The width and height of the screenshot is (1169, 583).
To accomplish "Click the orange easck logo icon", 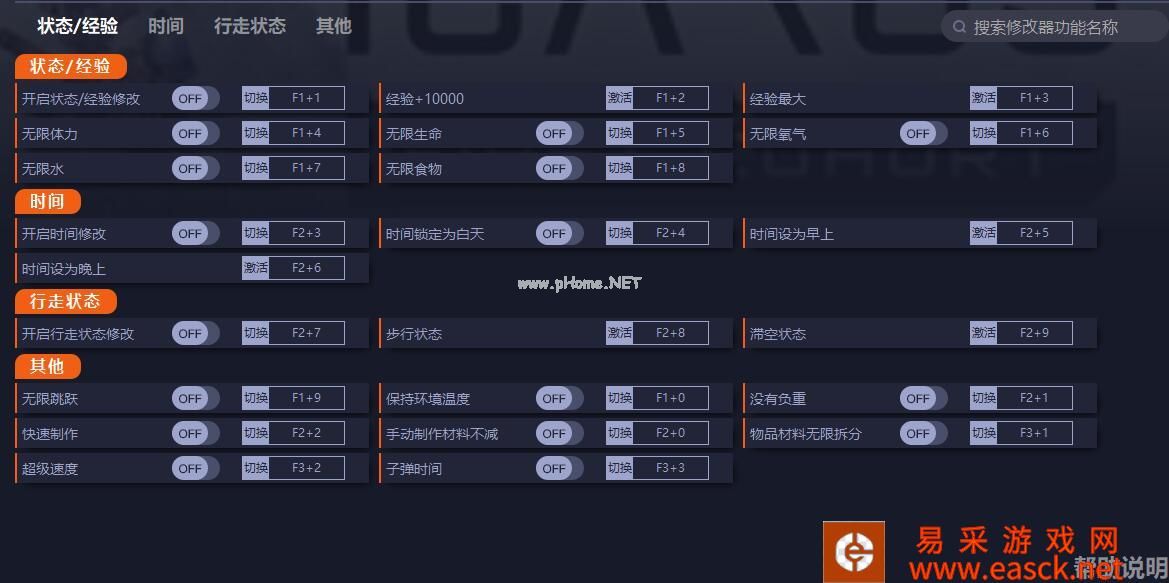I will click(x=854, y=552).
